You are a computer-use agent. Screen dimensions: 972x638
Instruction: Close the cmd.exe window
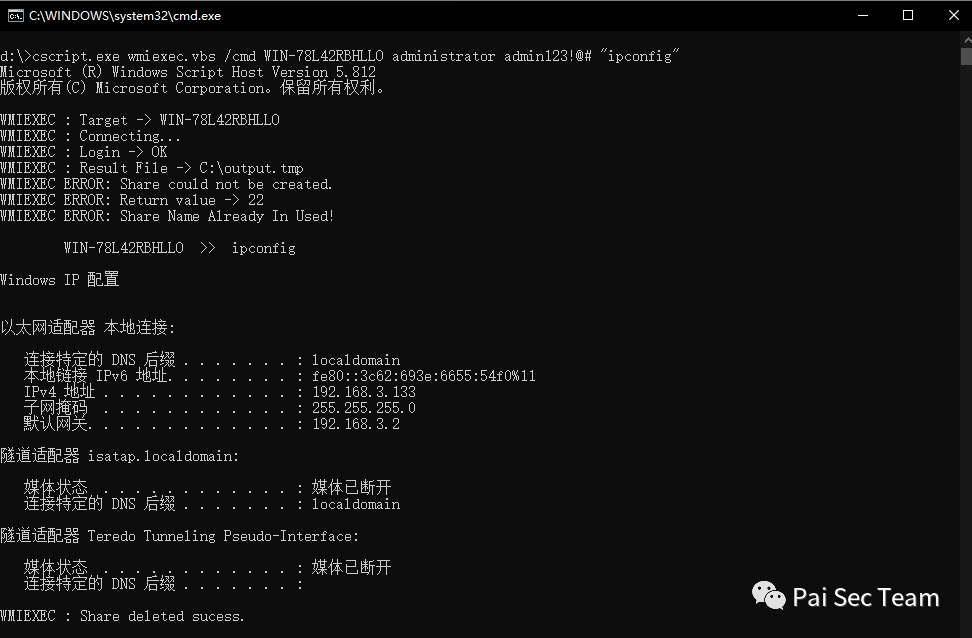(953, 16)
